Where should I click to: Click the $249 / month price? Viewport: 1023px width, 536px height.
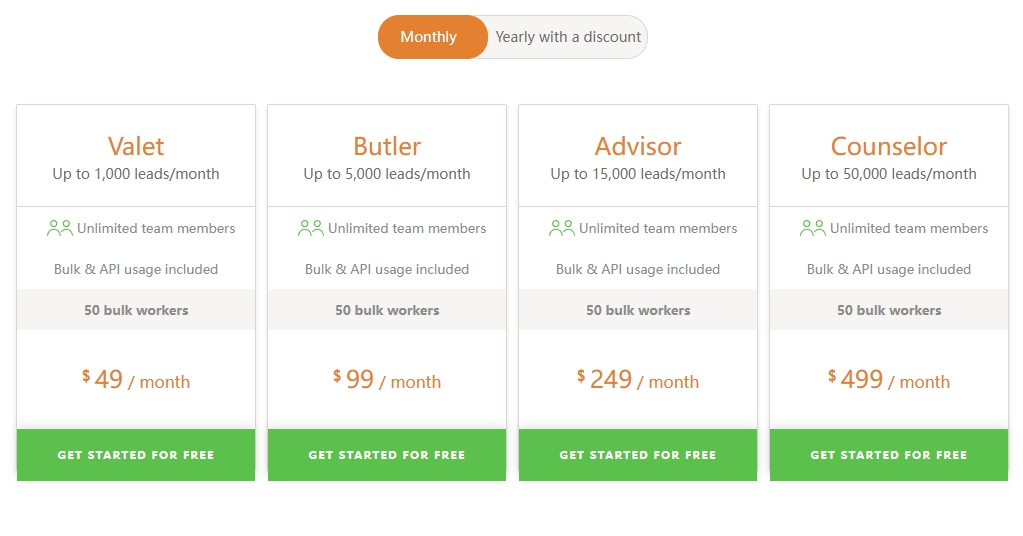638,380
